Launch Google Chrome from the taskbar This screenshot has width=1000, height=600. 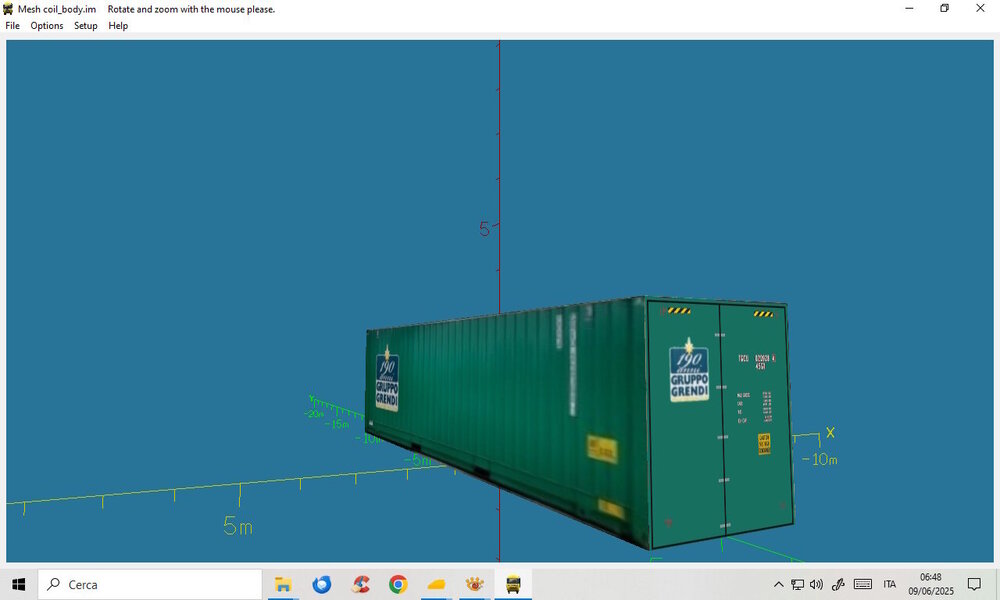coord(399,584)
